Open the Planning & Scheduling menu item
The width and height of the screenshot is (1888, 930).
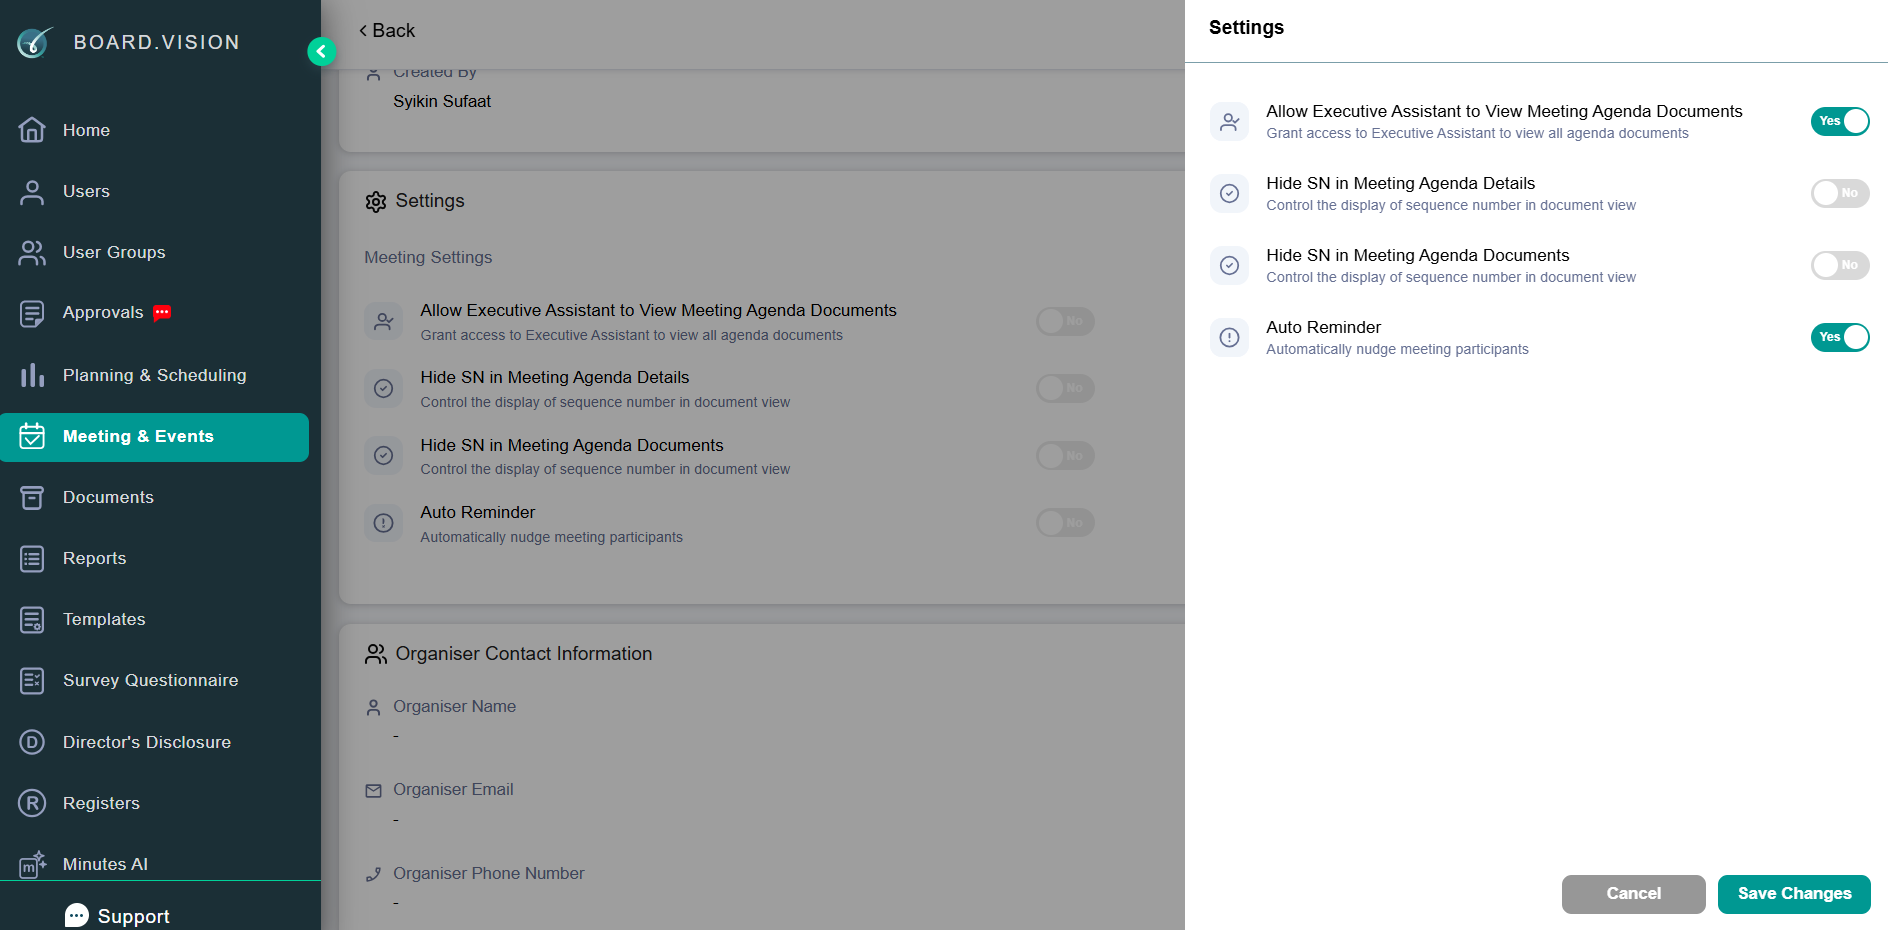pyautogui.click(x=155, y=375)
